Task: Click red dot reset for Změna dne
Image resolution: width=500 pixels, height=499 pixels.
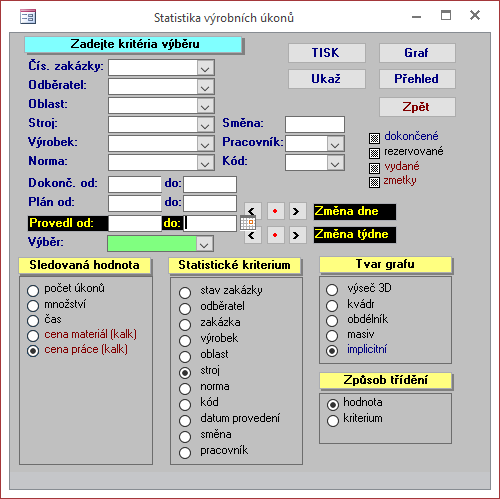Action: point(275,211)
